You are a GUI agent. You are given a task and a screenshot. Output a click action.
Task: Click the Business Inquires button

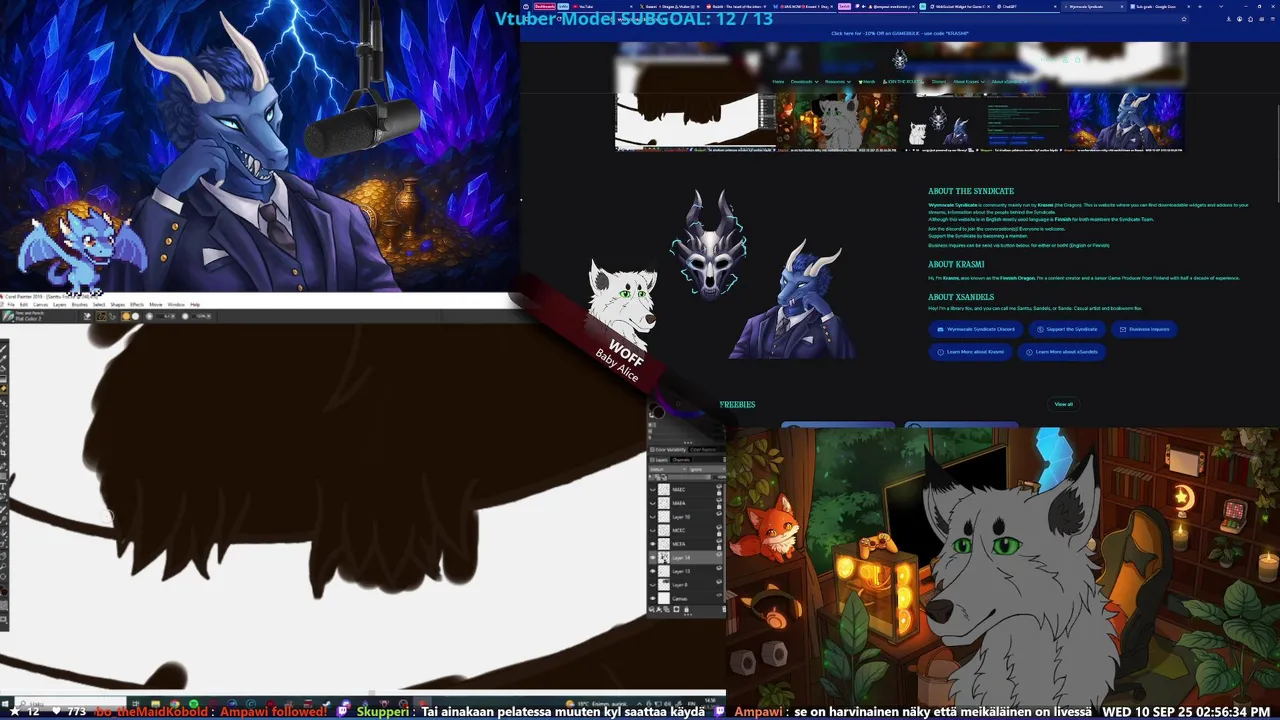[1144, 329]
